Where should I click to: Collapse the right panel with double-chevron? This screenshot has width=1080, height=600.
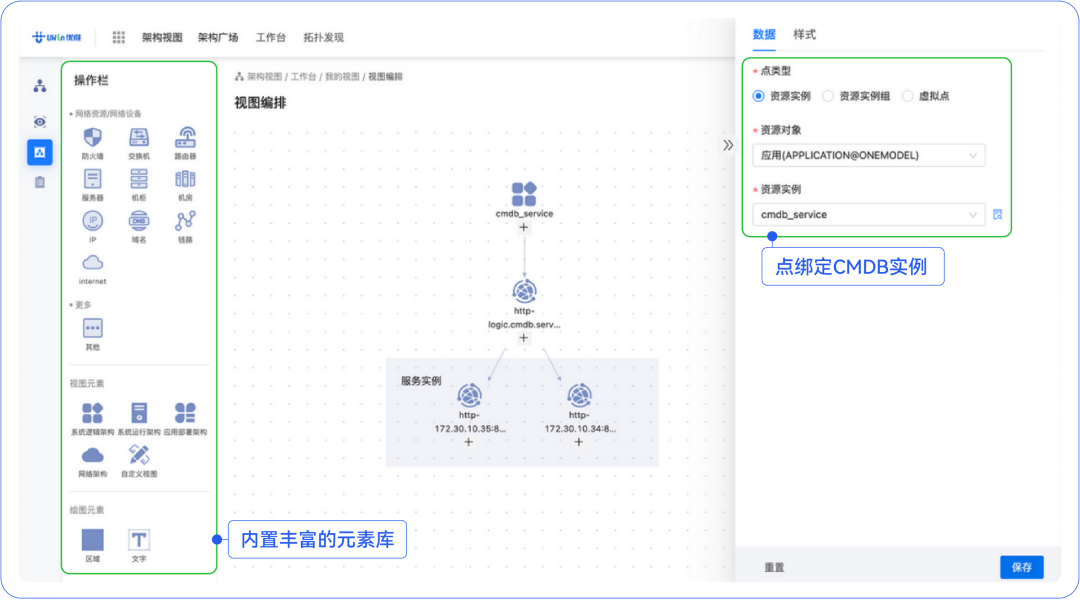[728, 145]
